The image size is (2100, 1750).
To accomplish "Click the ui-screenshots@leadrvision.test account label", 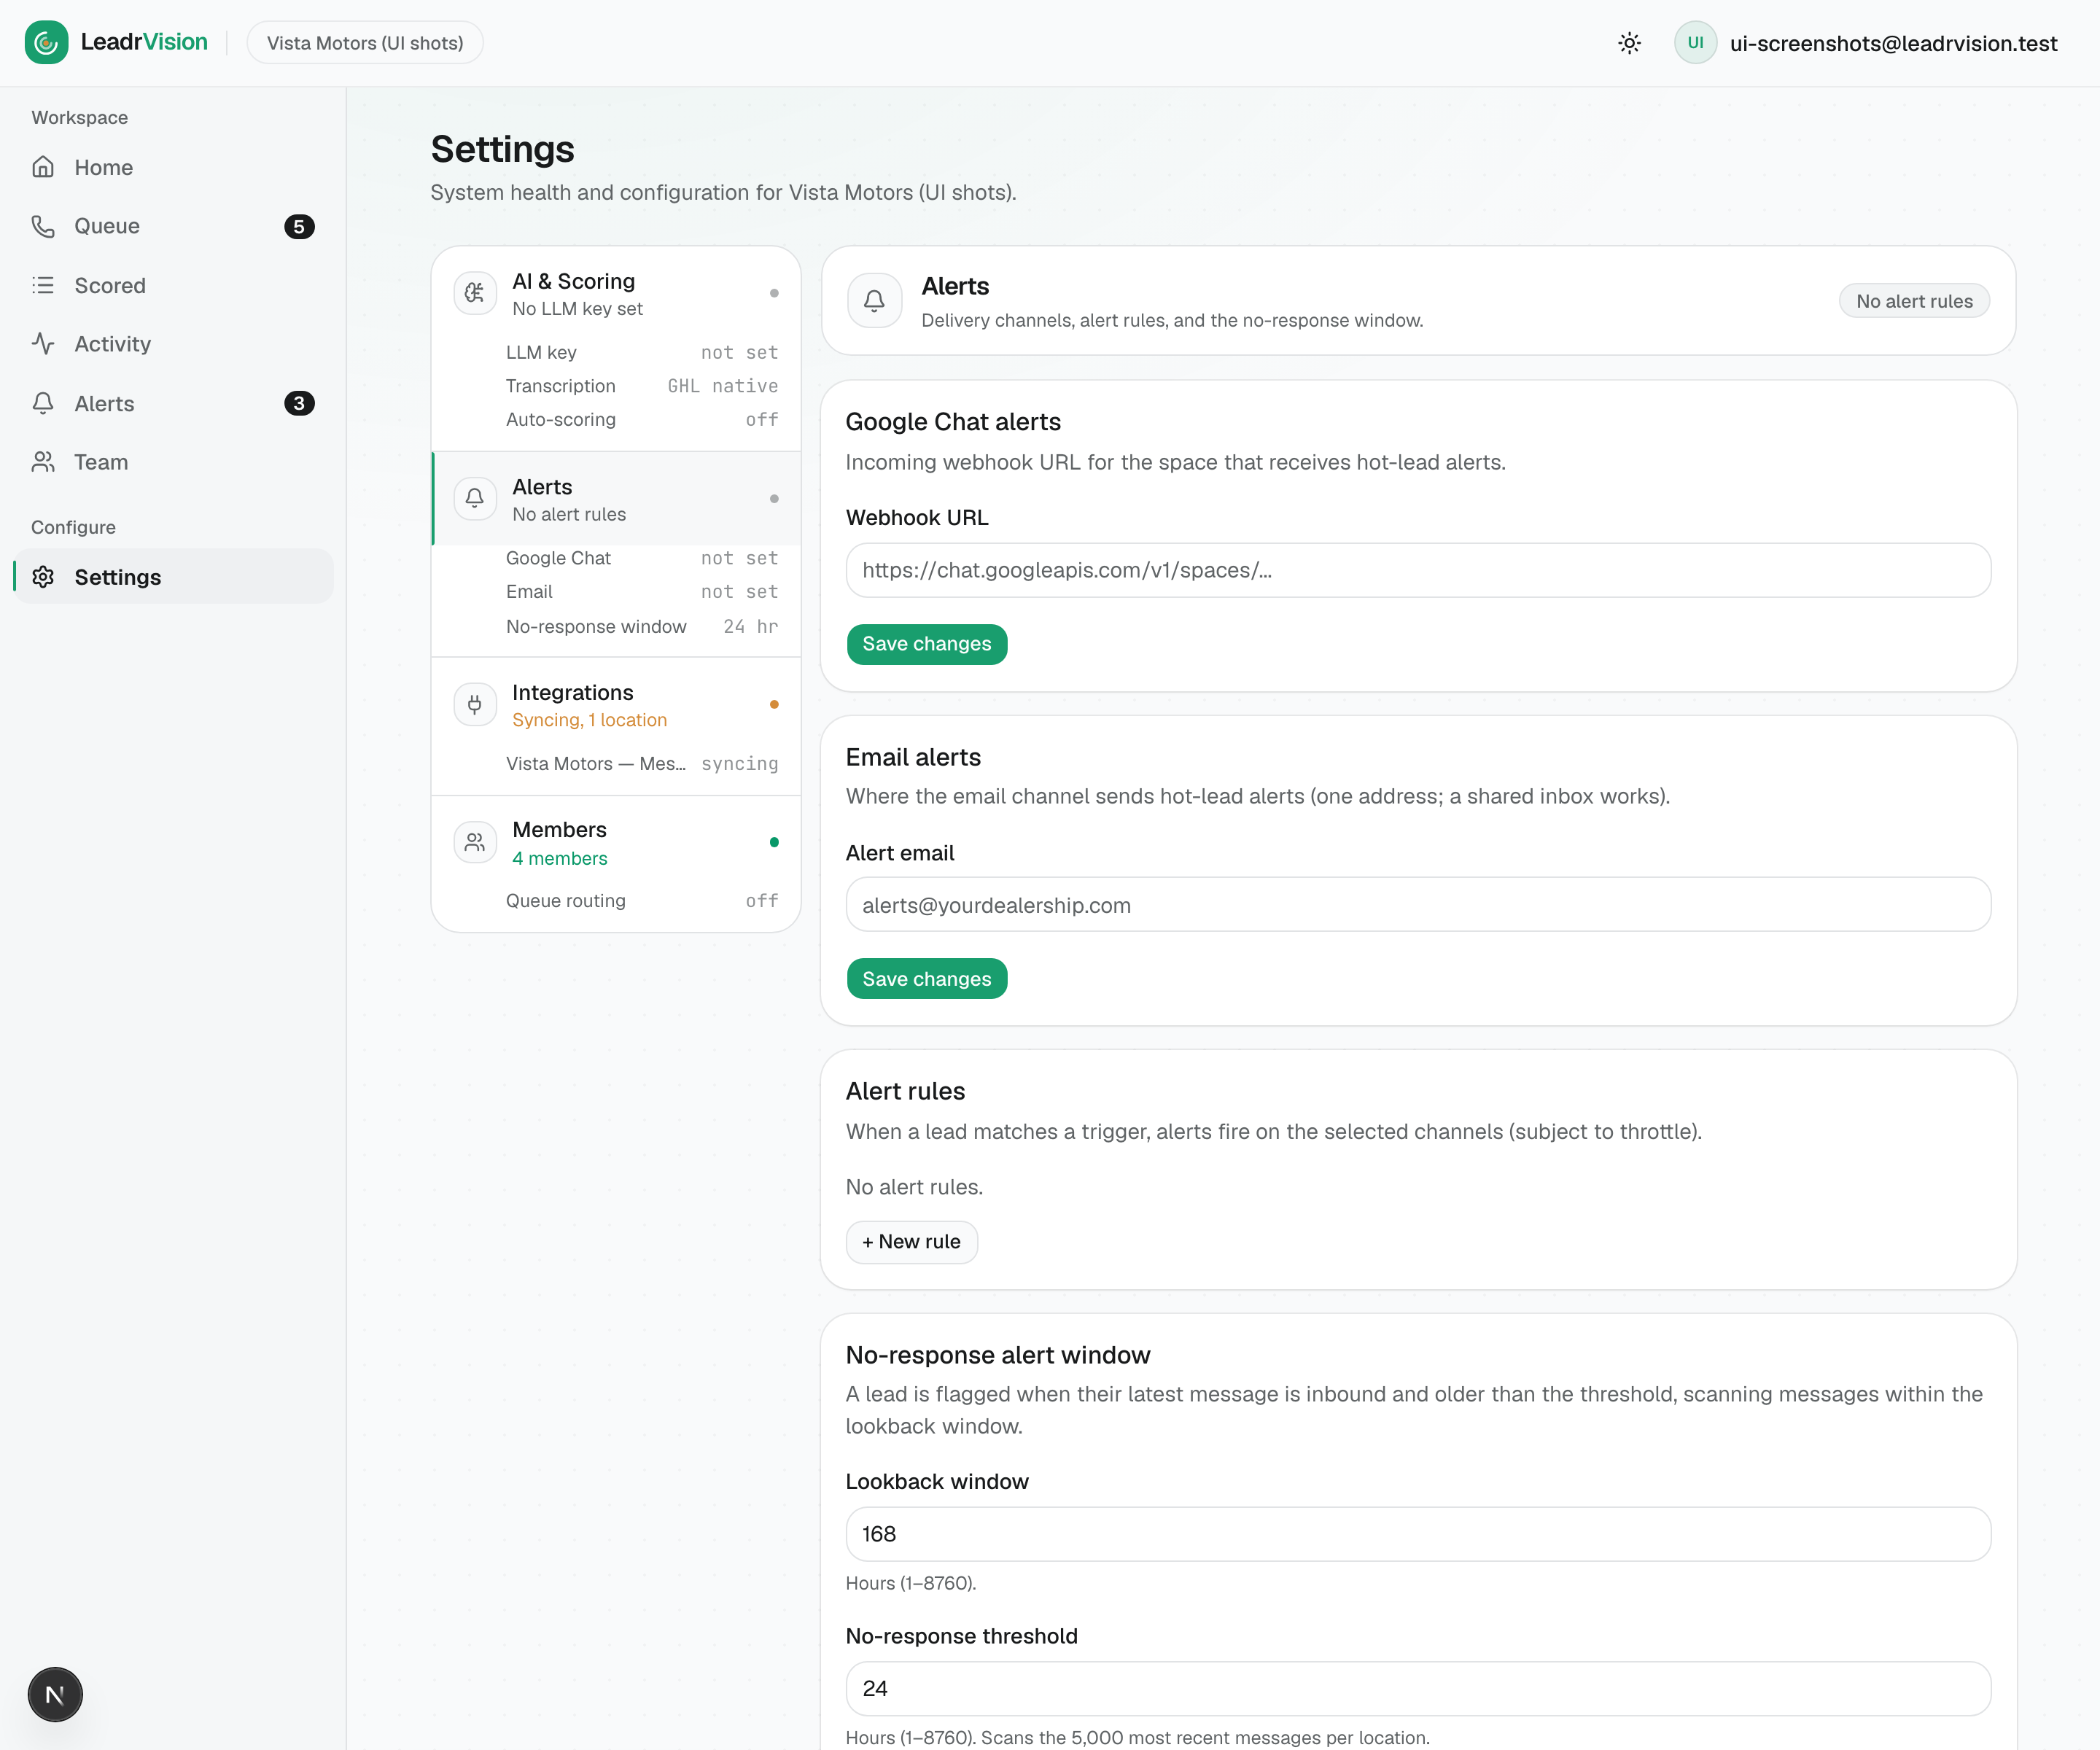I will (1893, 43).
